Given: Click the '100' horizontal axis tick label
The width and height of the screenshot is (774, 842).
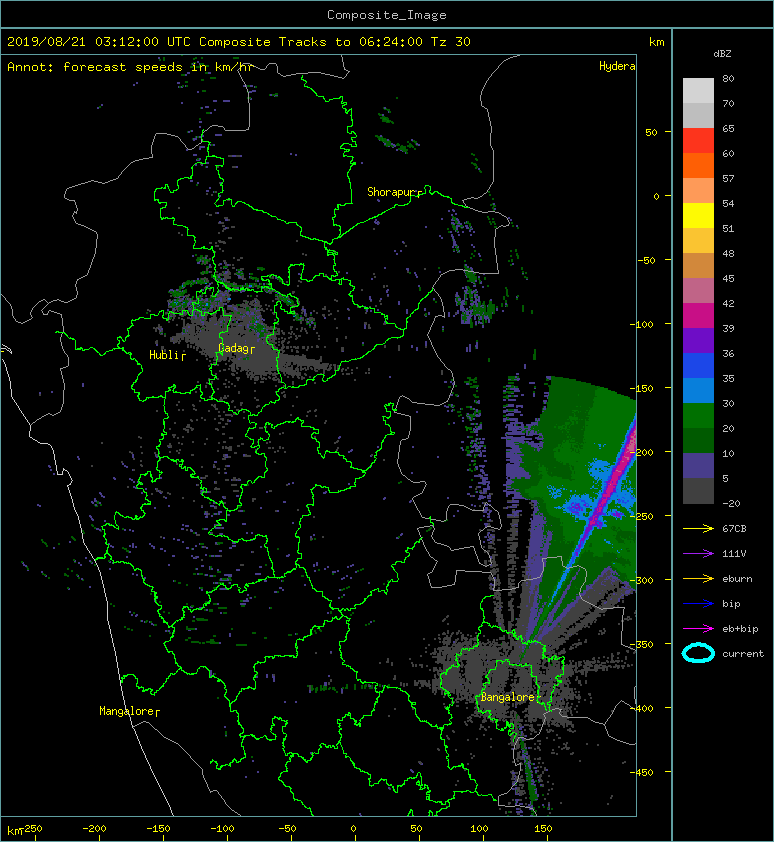Looking at the screenshot, I should (x=479, y=829).
